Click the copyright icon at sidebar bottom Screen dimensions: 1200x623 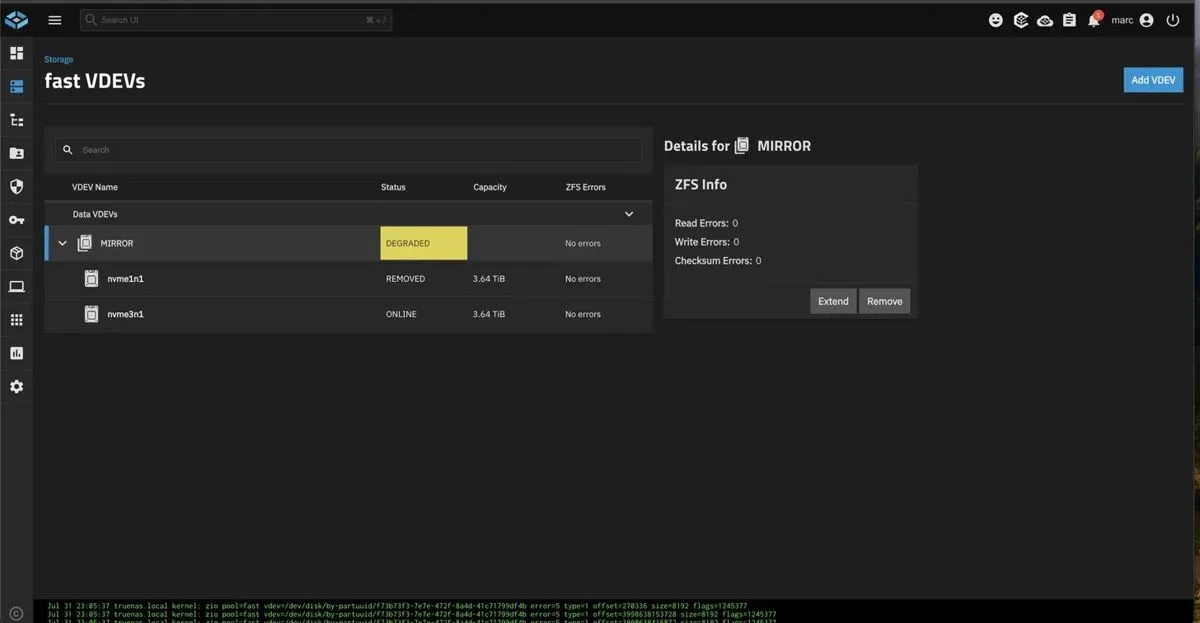click(16, 613)
